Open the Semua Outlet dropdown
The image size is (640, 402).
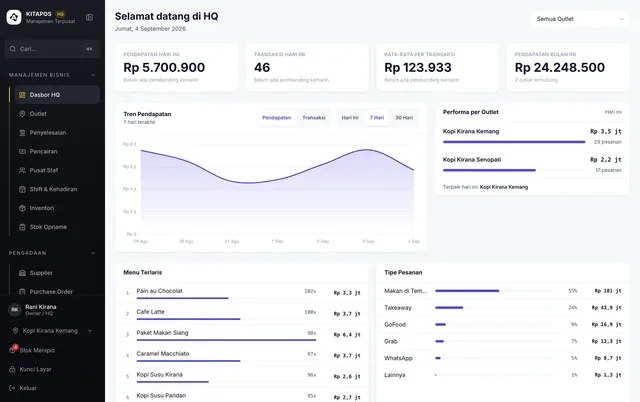(x=580, y=19)
